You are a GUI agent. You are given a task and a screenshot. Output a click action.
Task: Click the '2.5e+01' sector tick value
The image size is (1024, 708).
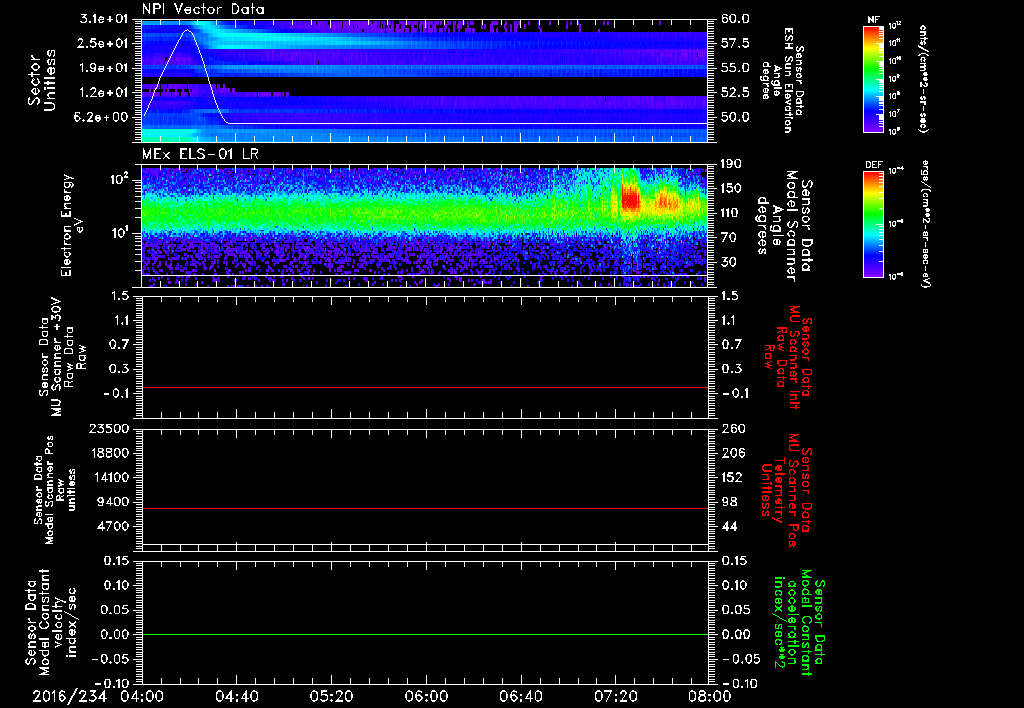(104, 43)
